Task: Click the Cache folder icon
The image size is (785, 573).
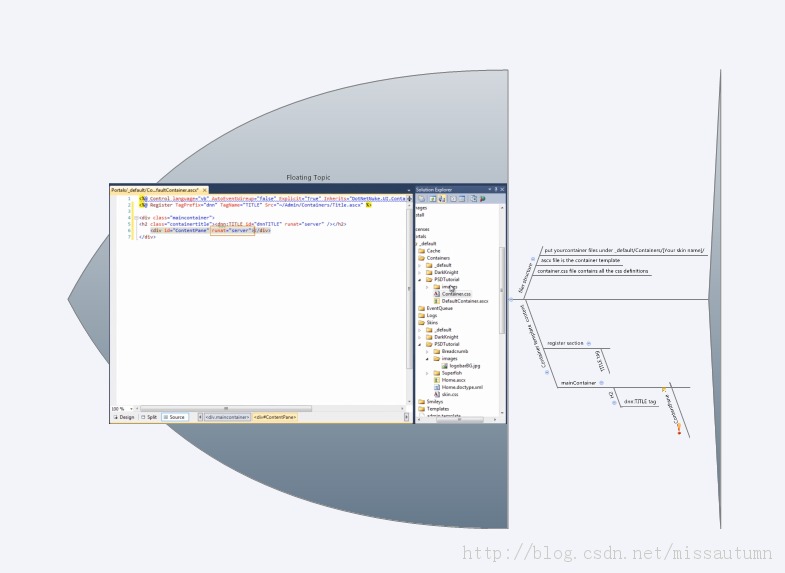Action: pyautogui.click(x=422, y=251)
